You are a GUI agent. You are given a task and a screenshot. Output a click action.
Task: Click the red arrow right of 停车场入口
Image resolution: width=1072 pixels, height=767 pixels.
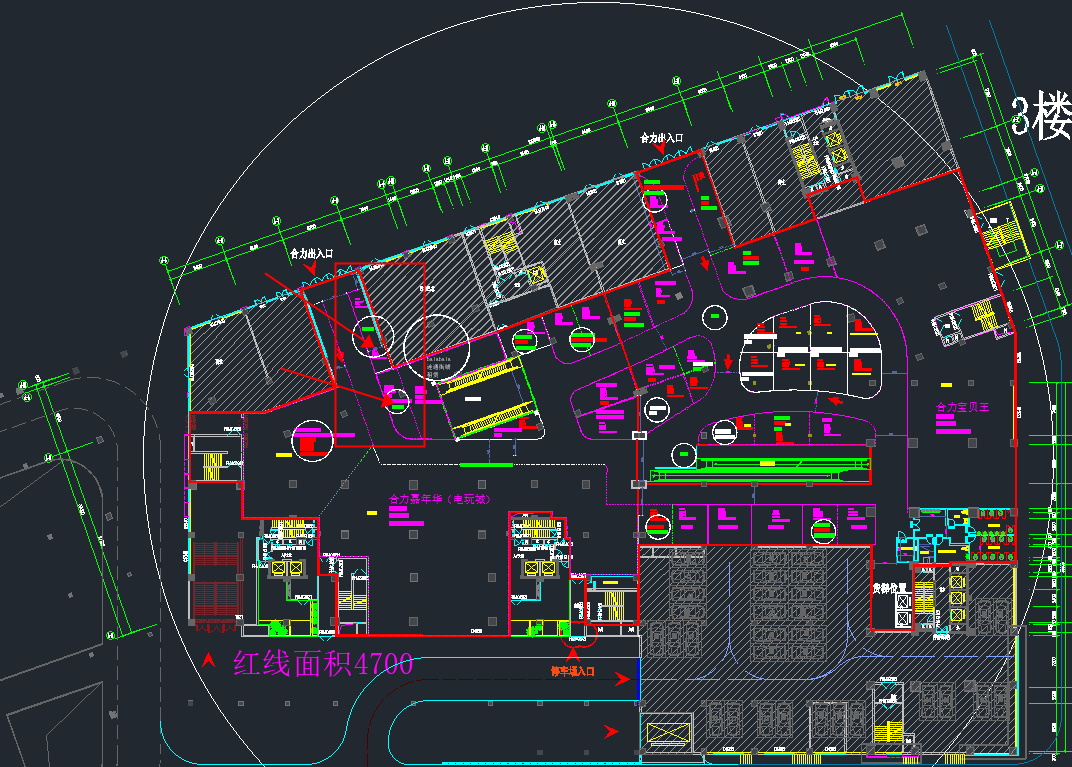624,680
